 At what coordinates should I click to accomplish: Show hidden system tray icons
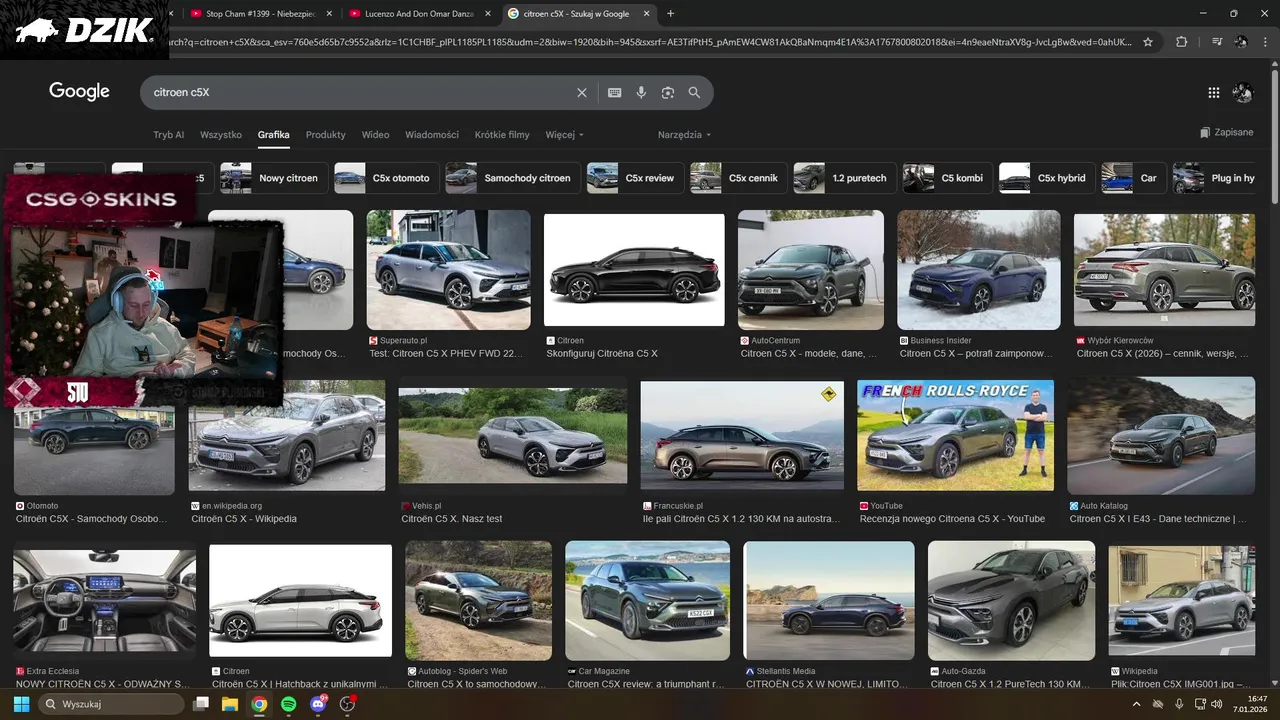1136,704
